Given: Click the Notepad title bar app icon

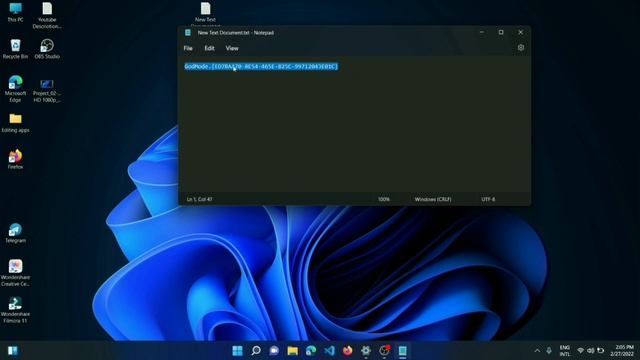Looking at the screenshot, I should (188, 33).
